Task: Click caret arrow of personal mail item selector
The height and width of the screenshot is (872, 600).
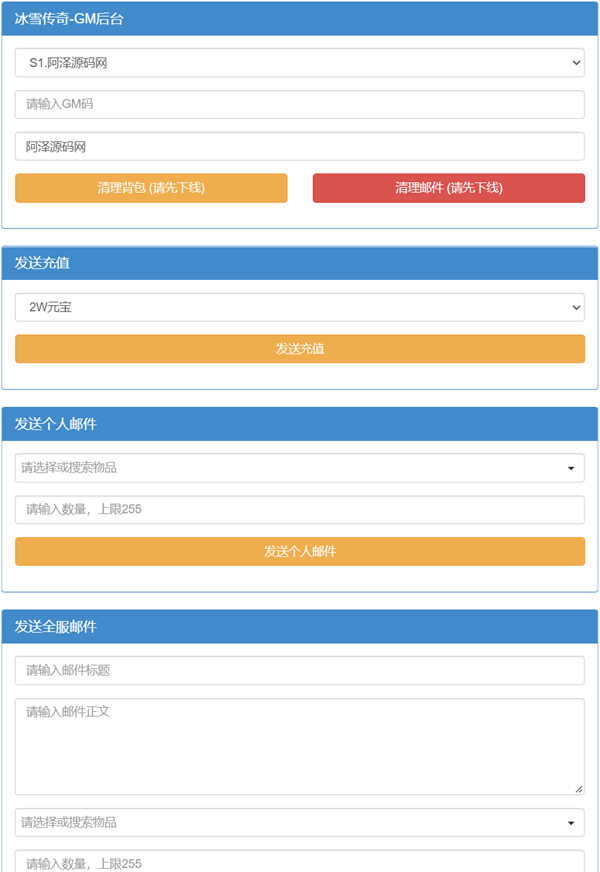Action: tap(571, 468)
